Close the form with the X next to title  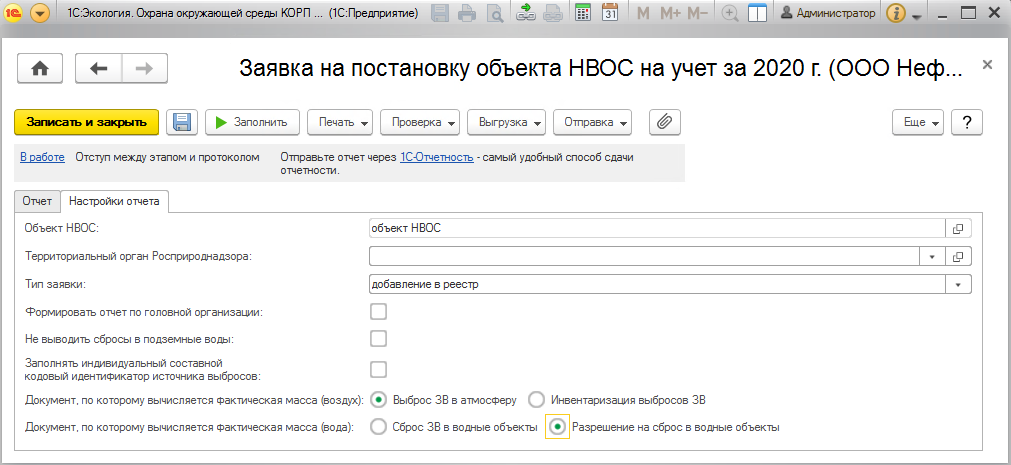click(986, 64)
